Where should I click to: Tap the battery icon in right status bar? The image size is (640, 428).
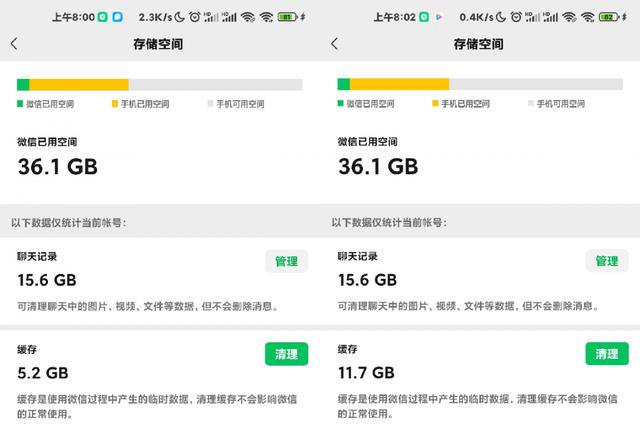pyautogui.click(x=609, y=17)
